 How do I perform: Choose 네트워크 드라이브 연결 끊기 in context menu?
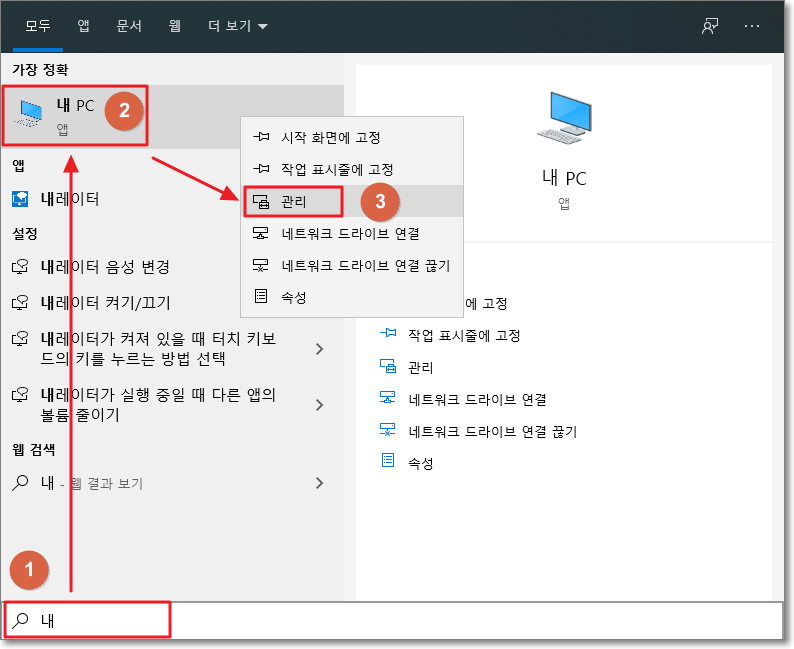click(351, 265)
